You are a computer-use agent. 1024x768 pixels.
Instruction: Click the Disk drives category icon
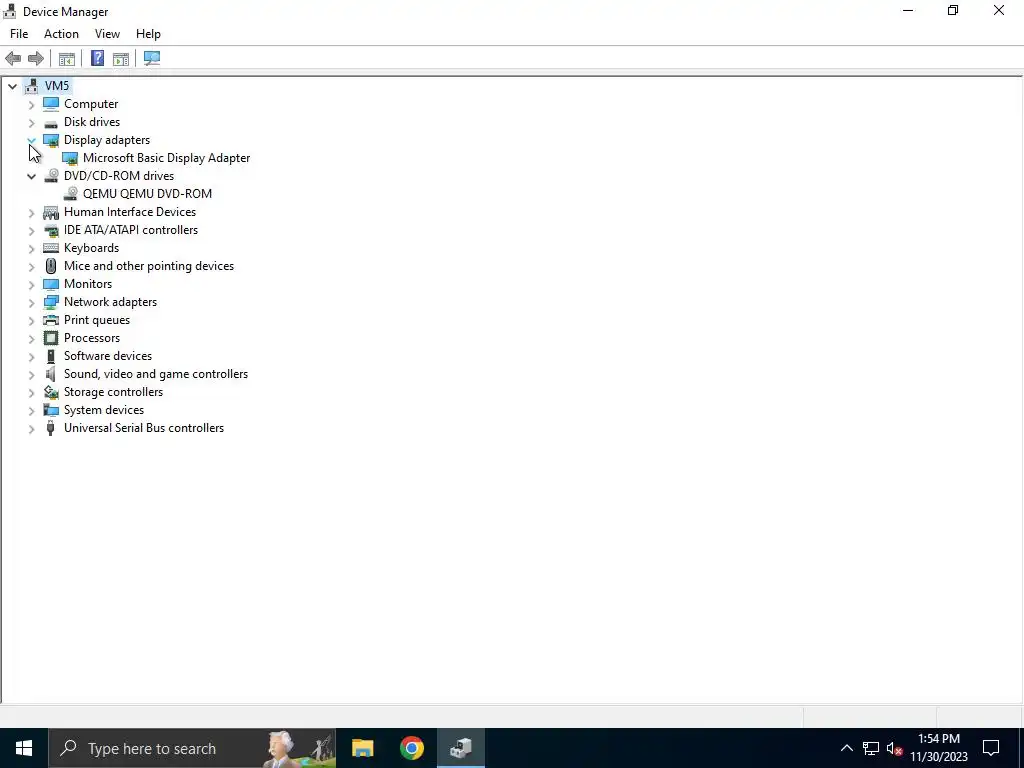[x=51, y=122]
